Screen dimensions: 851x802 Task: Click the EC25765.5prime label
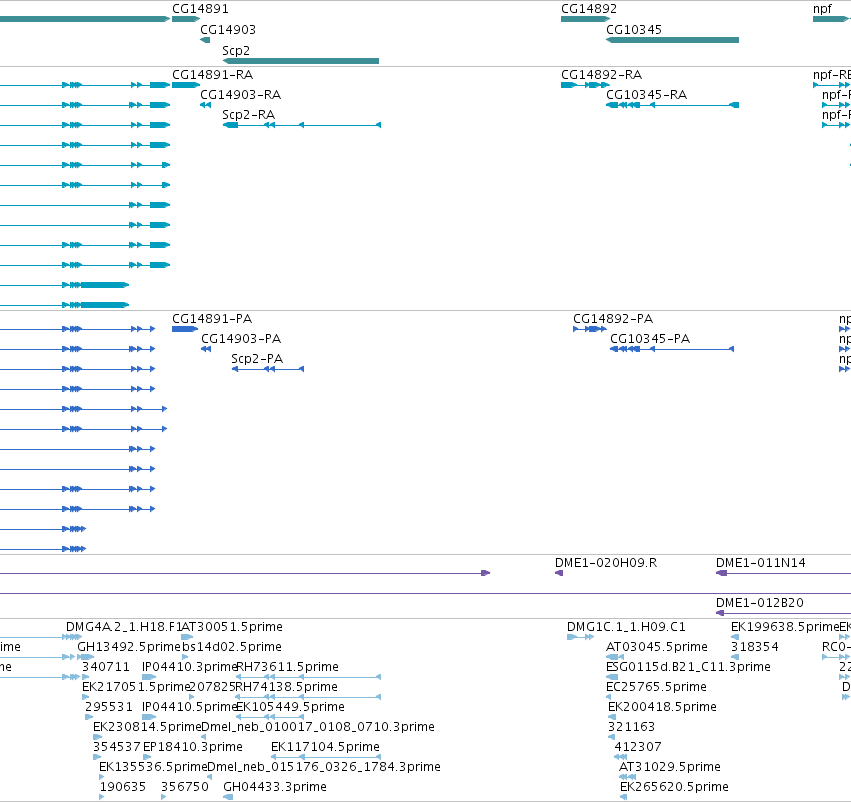pos(656,686)
